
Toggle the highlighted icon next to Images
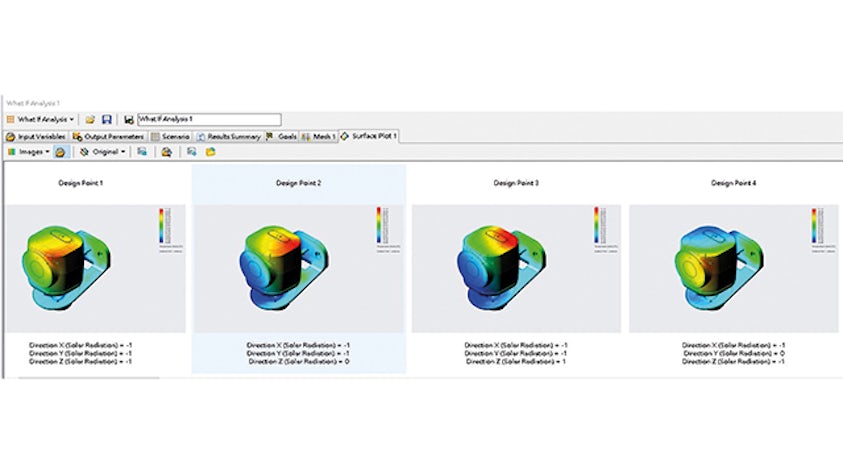60,152
